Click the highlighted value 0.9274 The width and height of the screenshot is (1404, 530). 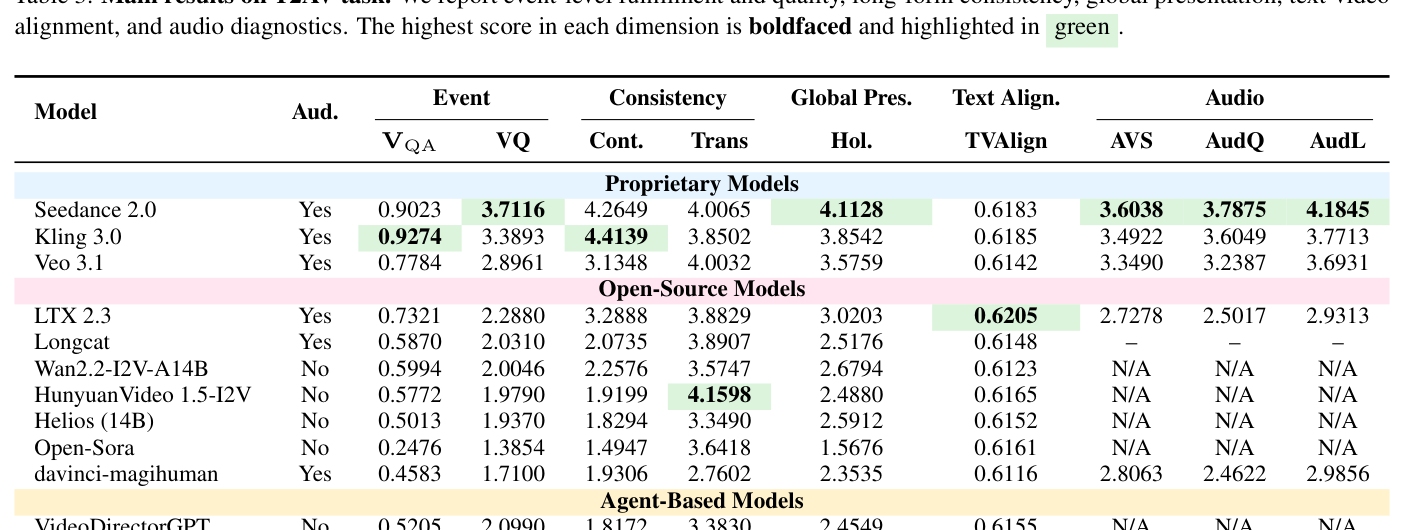pyautogui.click(x=410, y=237)
